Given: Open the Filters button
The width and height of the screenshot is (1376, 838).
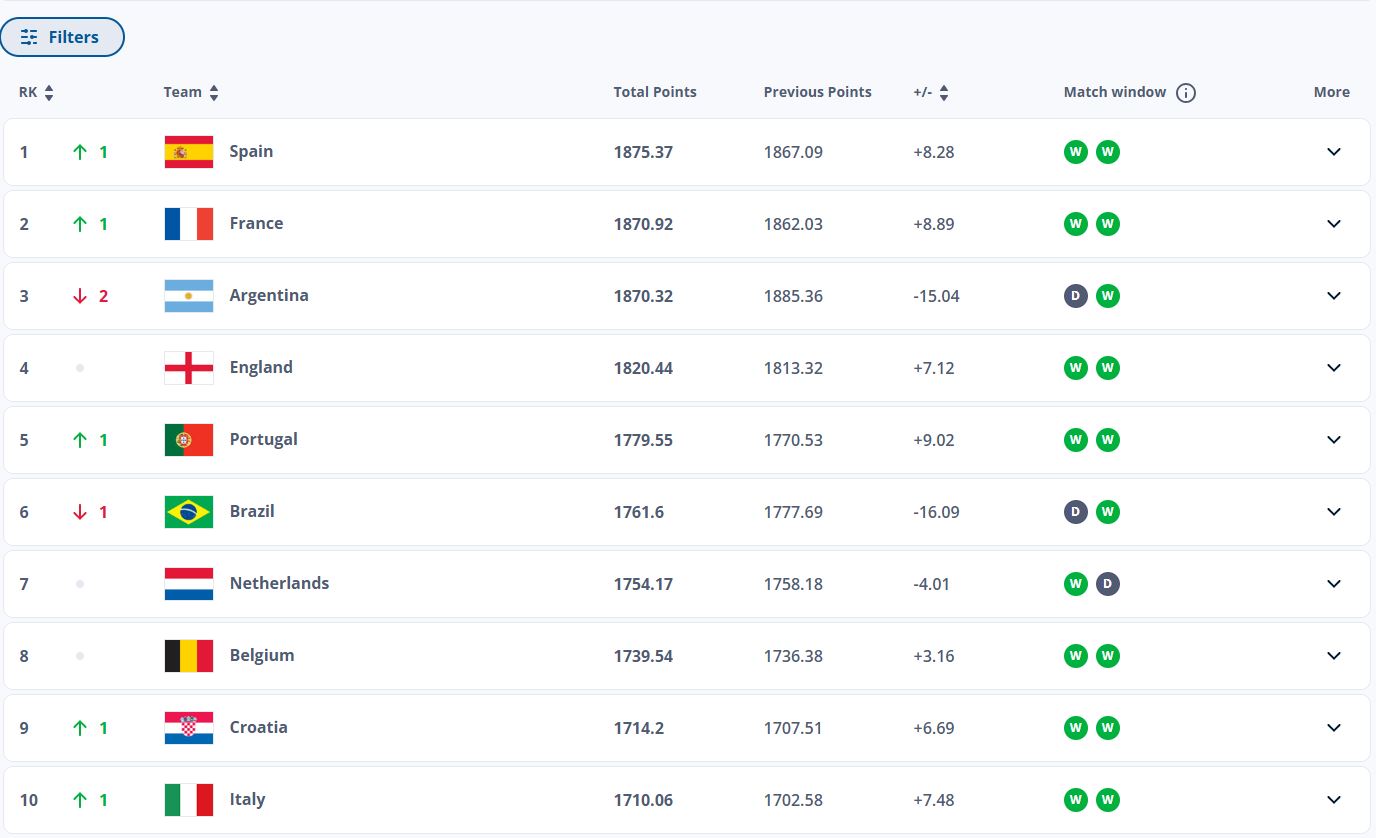Looking at the screenshot, I should tap(62, 37).
